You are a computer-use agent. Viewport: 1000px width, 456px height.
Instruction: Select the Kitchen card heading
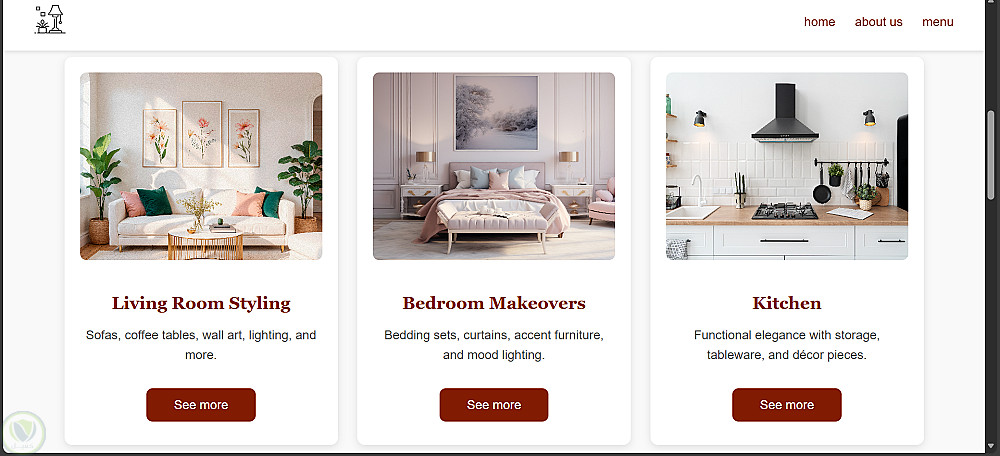tap(787, 303)
